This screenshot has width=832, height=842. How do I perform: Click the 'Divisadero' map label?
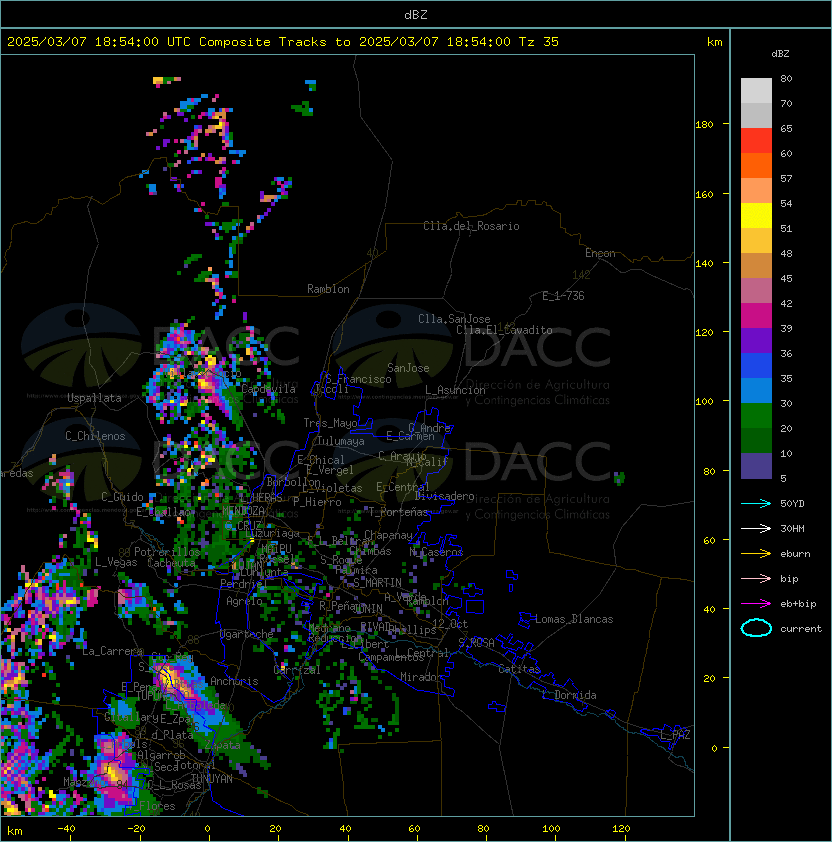pos(445,496)
